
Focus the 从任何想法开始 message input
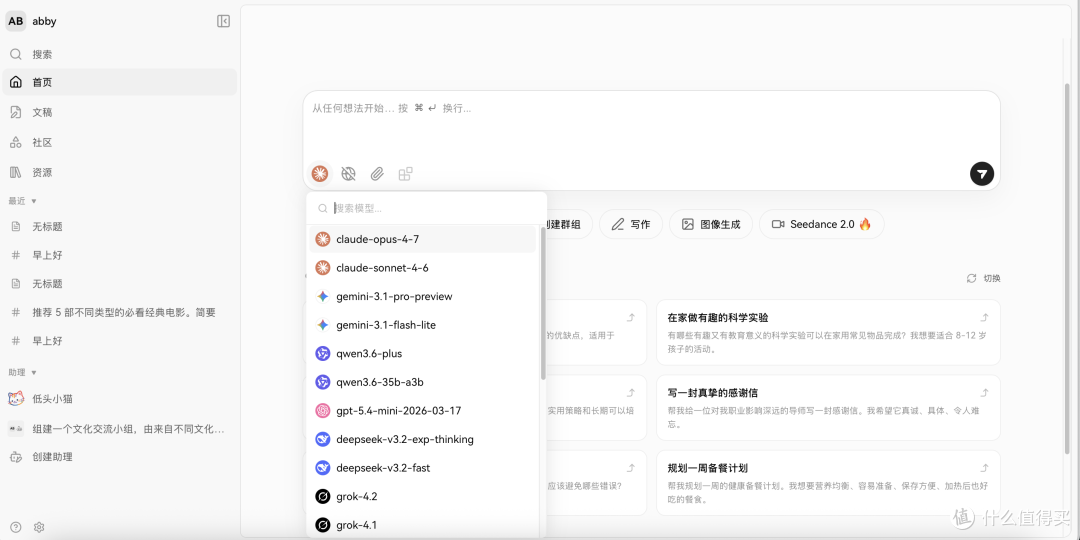click(x=651, y=125)
